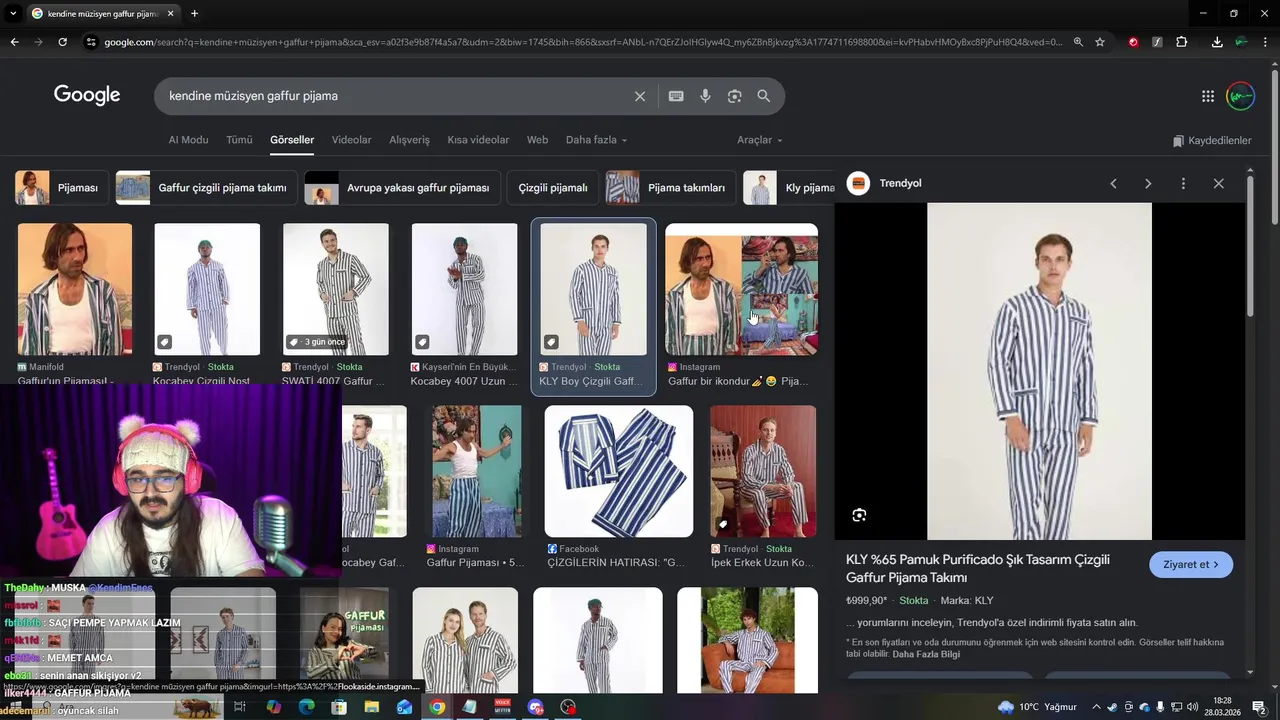Open browser Downloads

pos(1217,42)
